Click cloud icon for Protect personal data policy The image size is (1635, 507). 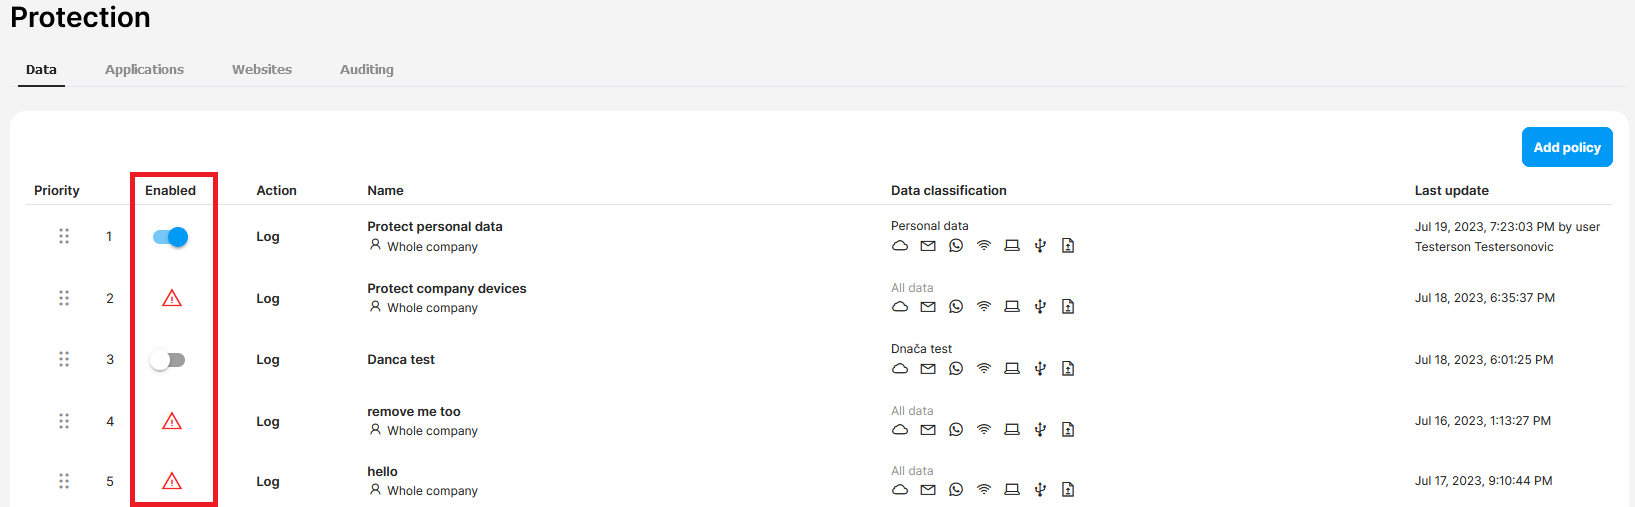pos(900,246)
